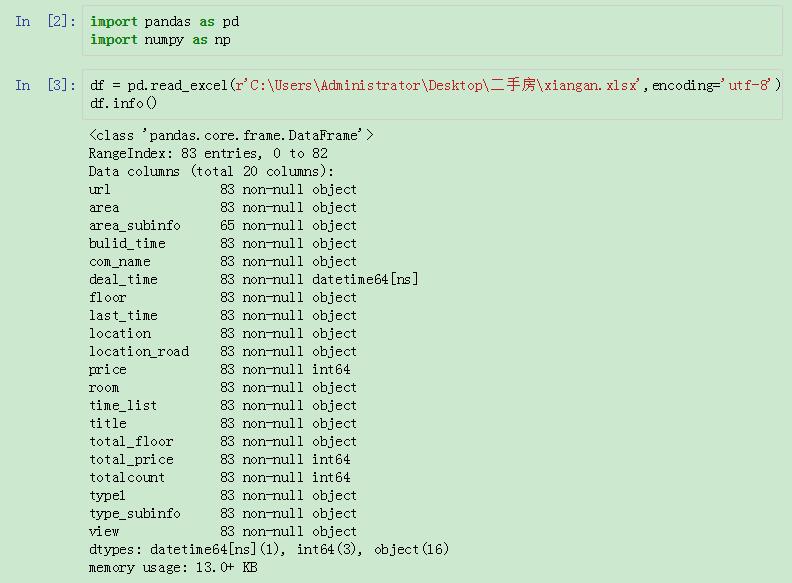Click the RangeIndex 83 entries output line
The image size is (792, 583).
(208, 153)
